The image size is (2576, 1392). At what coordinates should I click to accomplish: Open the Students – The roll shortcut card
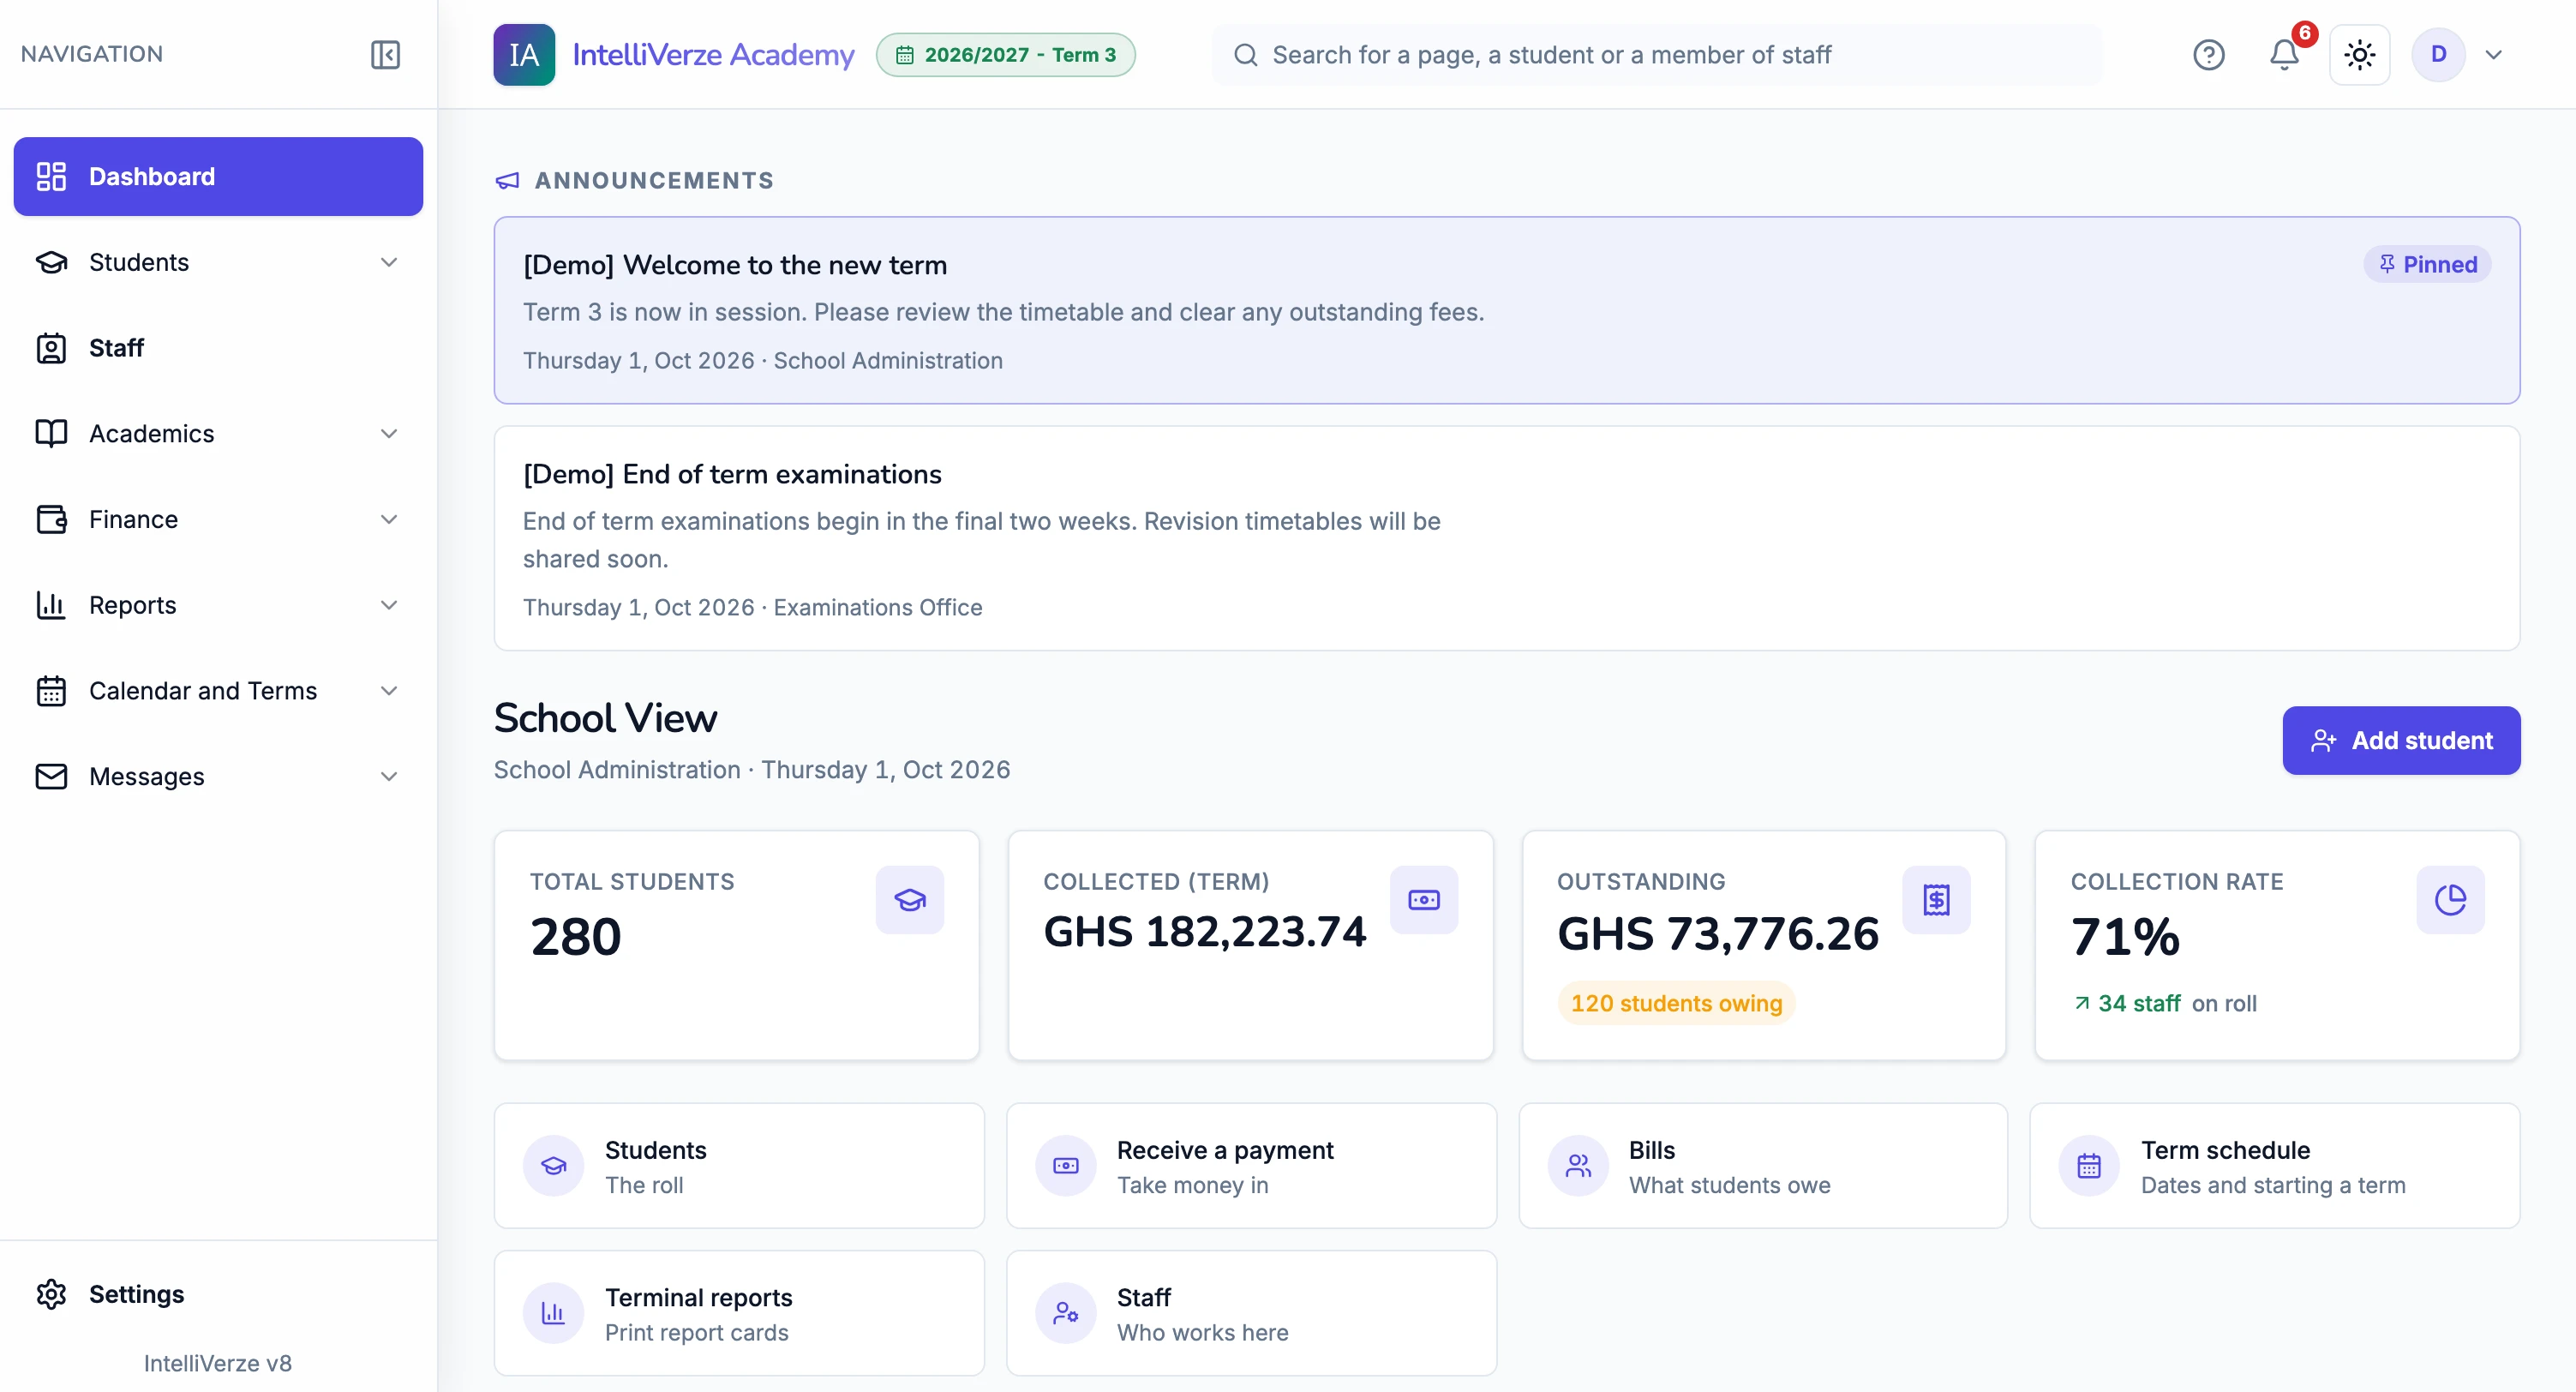tap(738, 1165)
